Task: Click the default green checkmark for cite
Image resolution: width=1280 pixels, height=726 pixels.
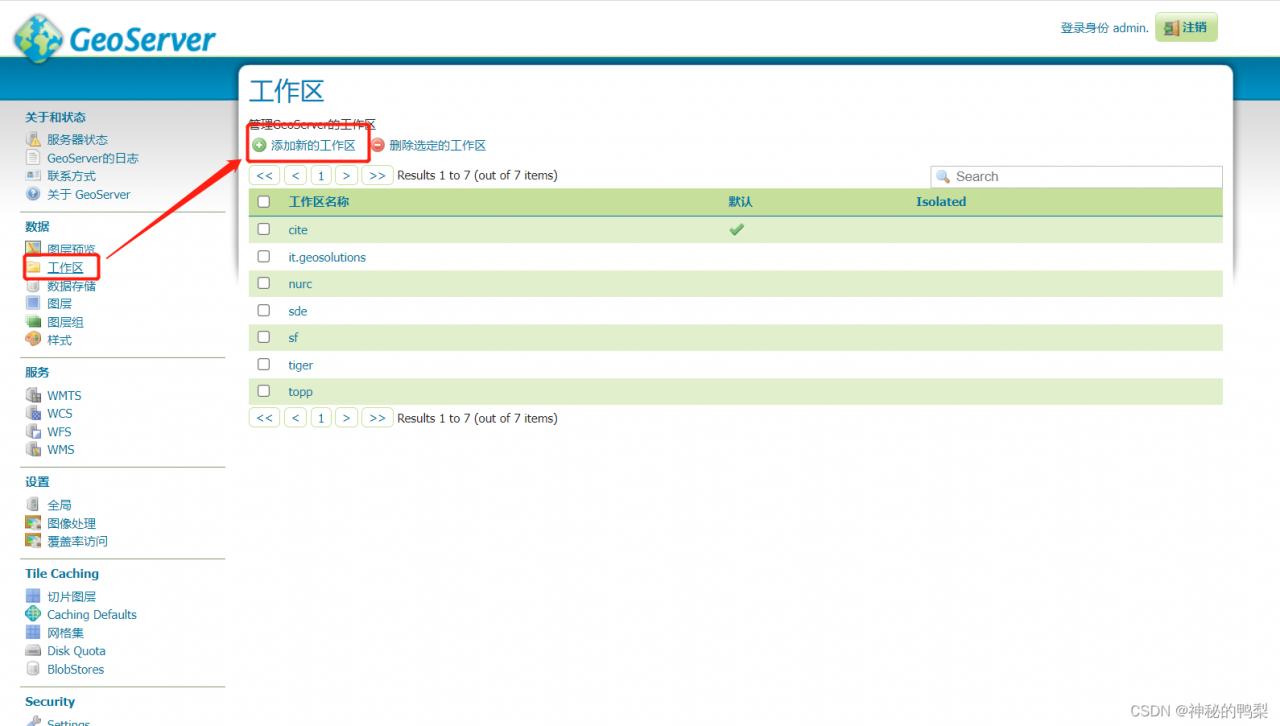Action: pyautogui.click(x=737, y=229)
